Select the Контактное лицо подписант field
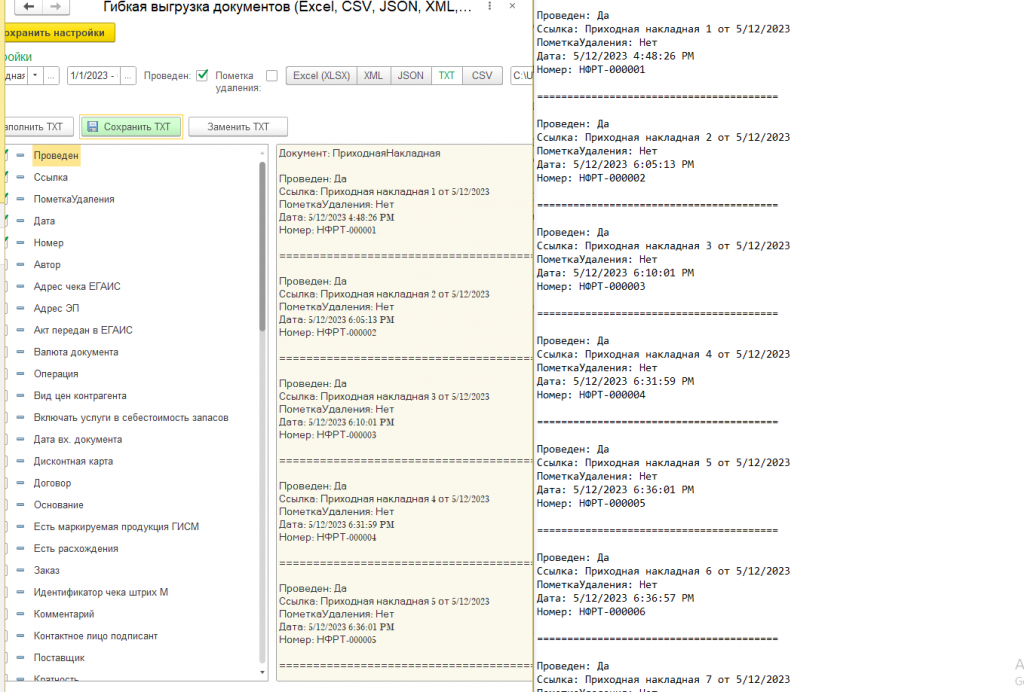The height and width of the screenshot is (692, 1024). coord(96,636)
